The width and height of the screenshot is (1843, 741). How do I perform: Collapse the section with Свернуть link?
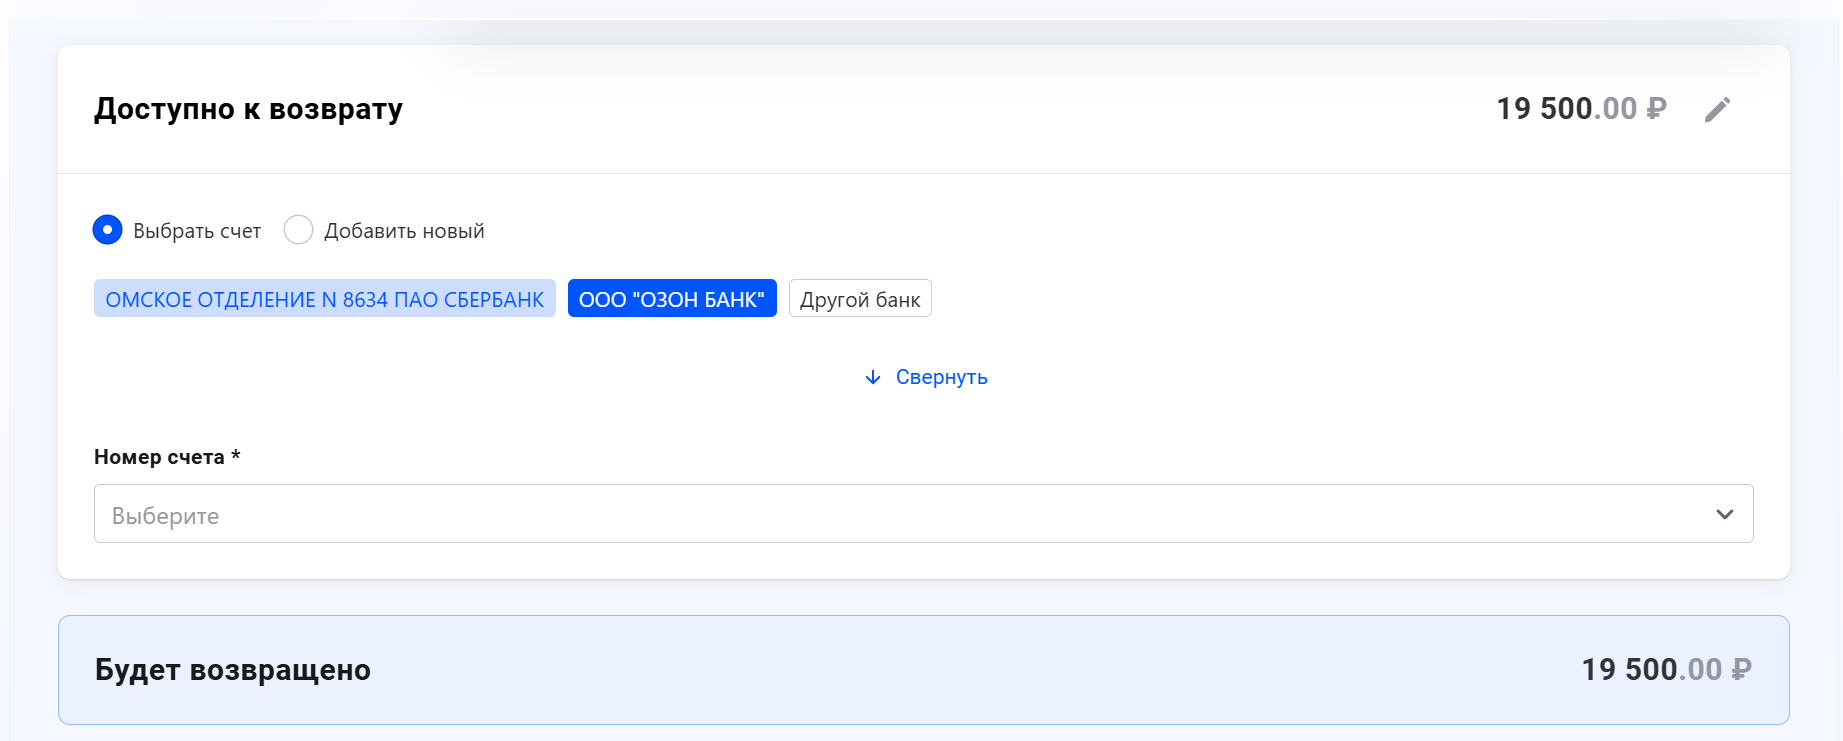941,377
